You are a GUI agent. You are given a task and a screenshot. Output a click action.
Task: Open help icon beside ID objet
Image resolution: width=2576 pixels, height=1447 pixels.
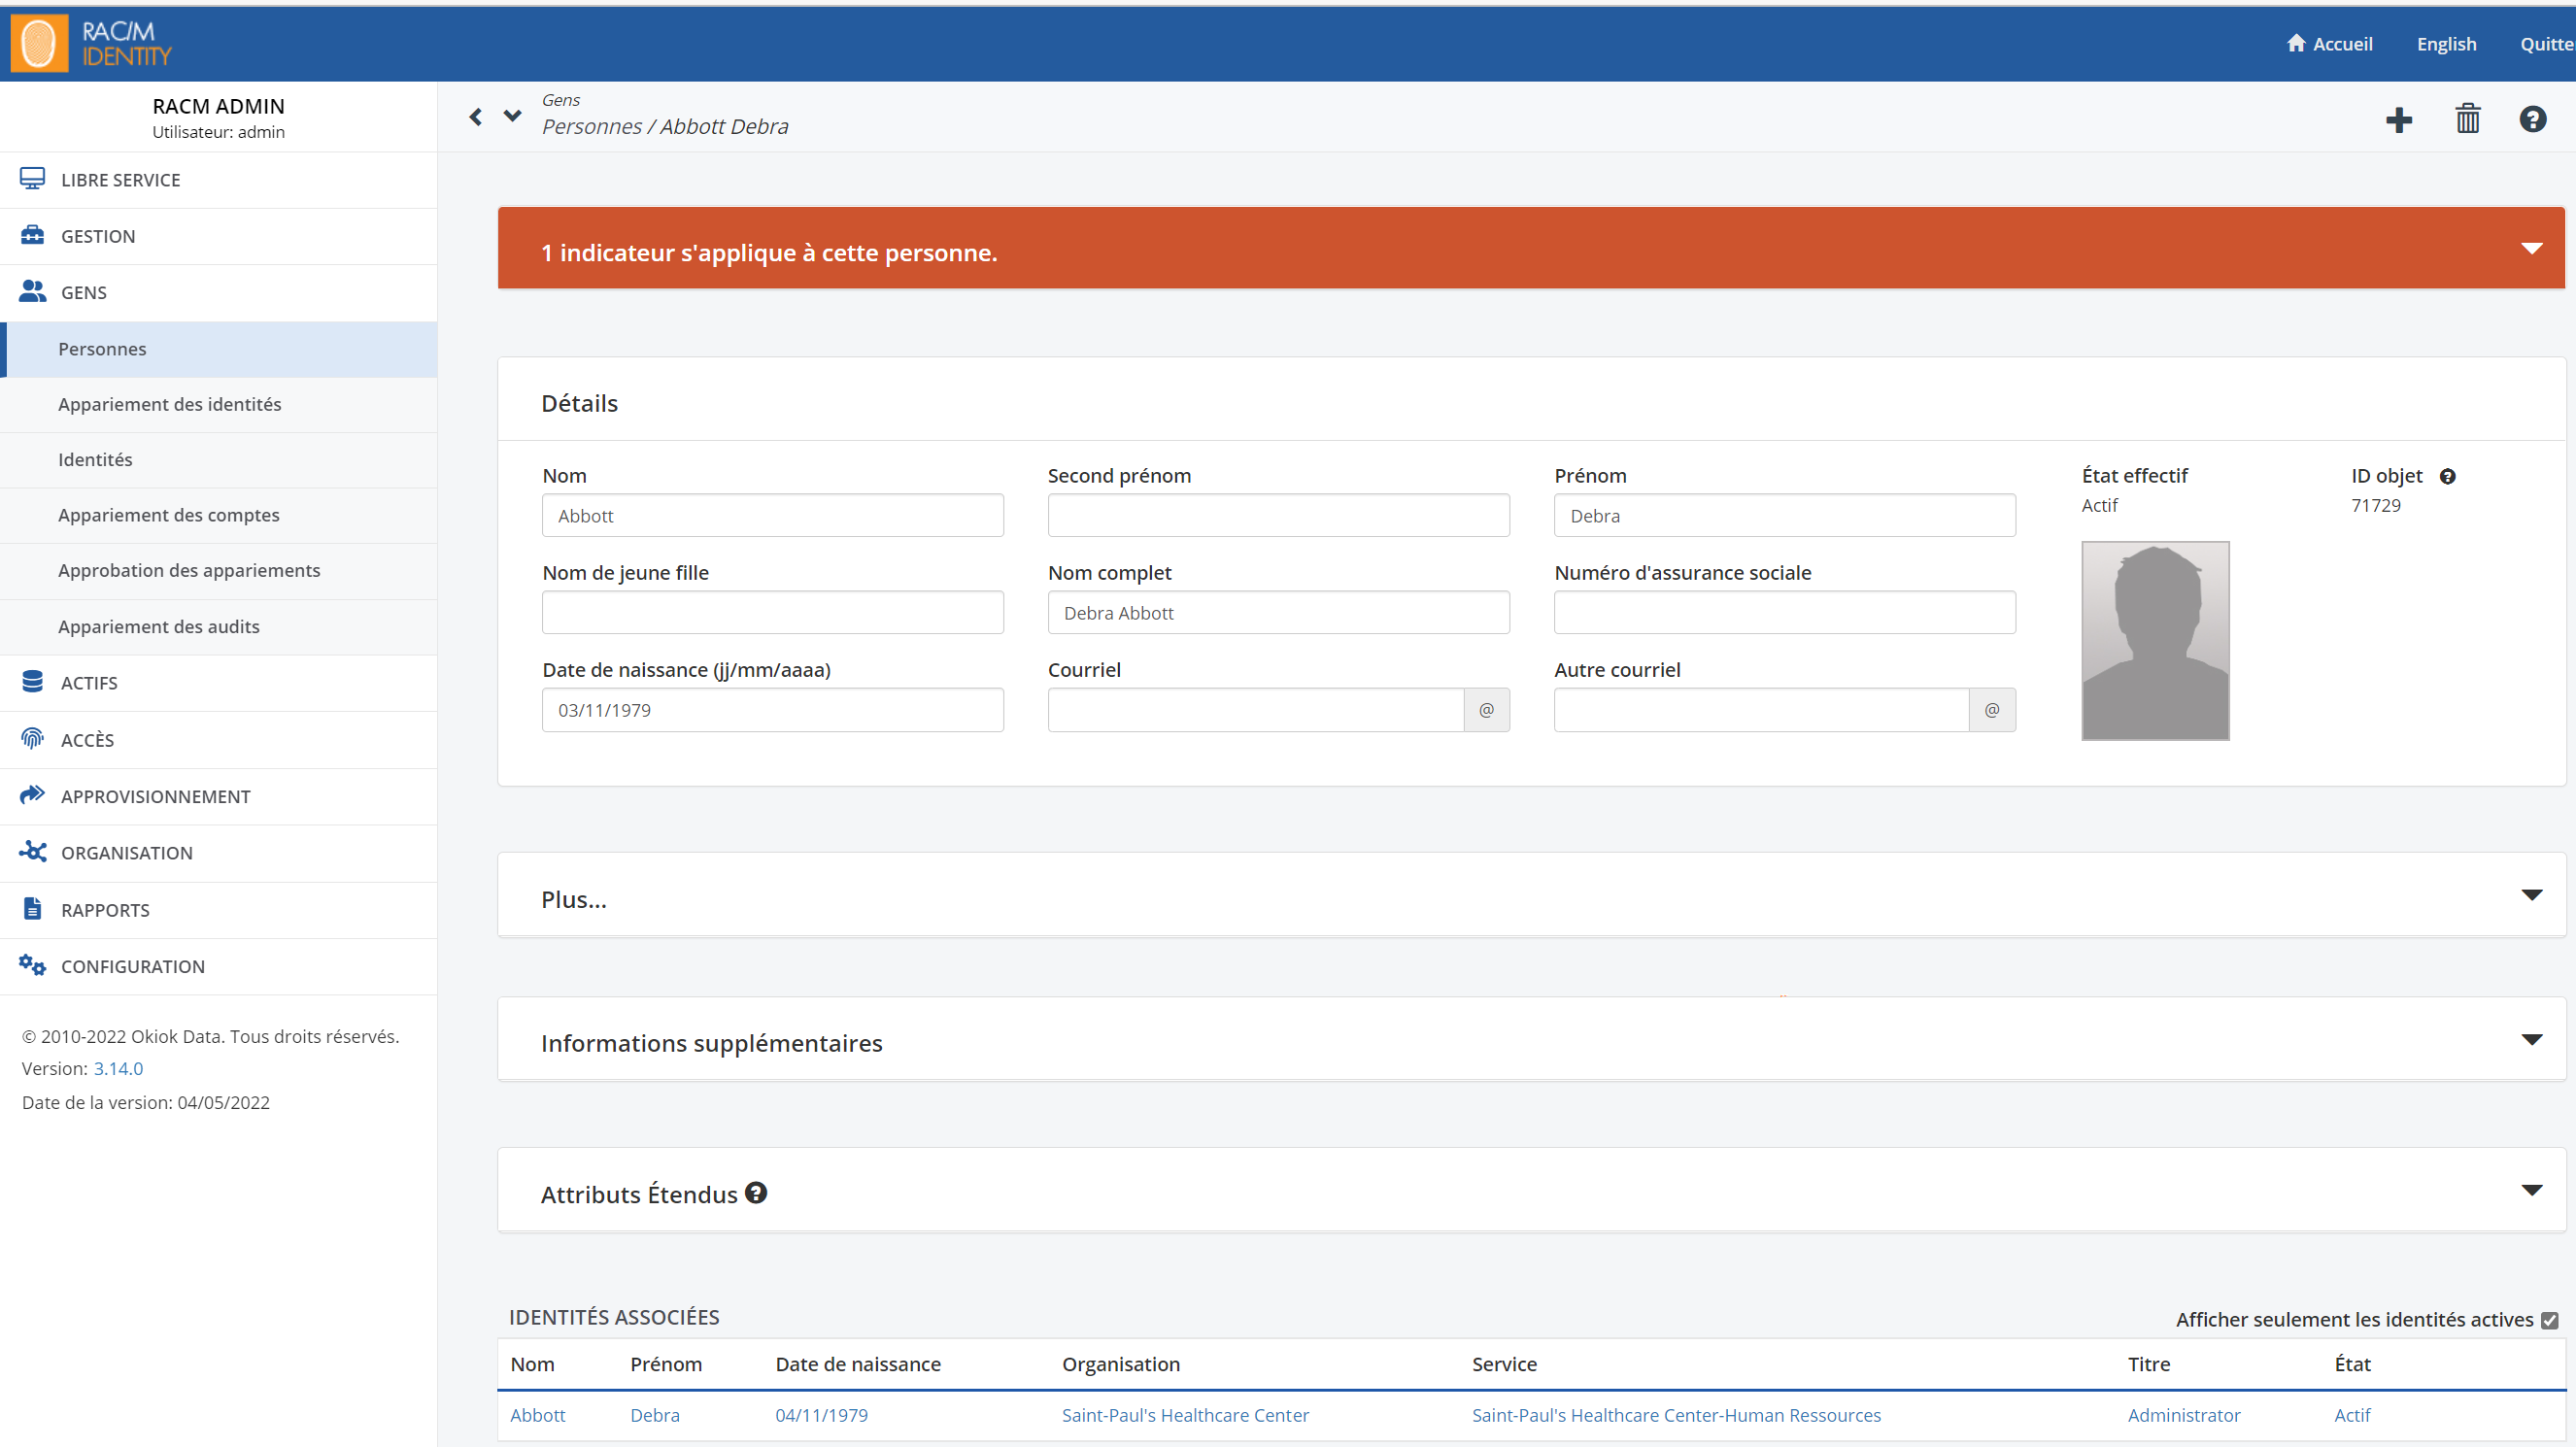(2447, 477)
